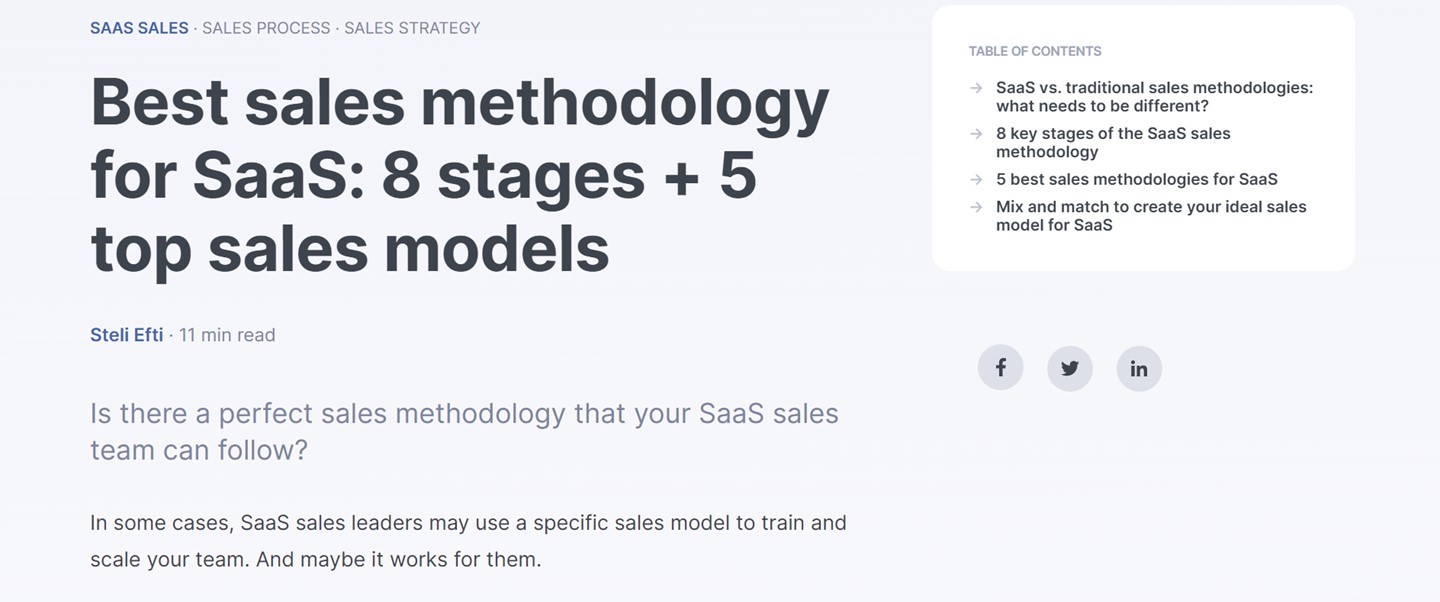Share article via Twitter icon

click(x=1070, y=368)
